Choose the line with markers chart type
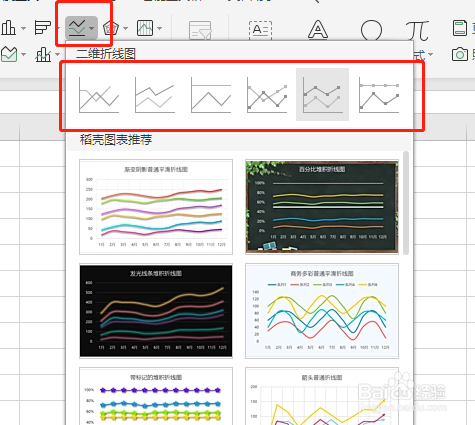Viewport: 475px width, 425px height. (267, 95)
